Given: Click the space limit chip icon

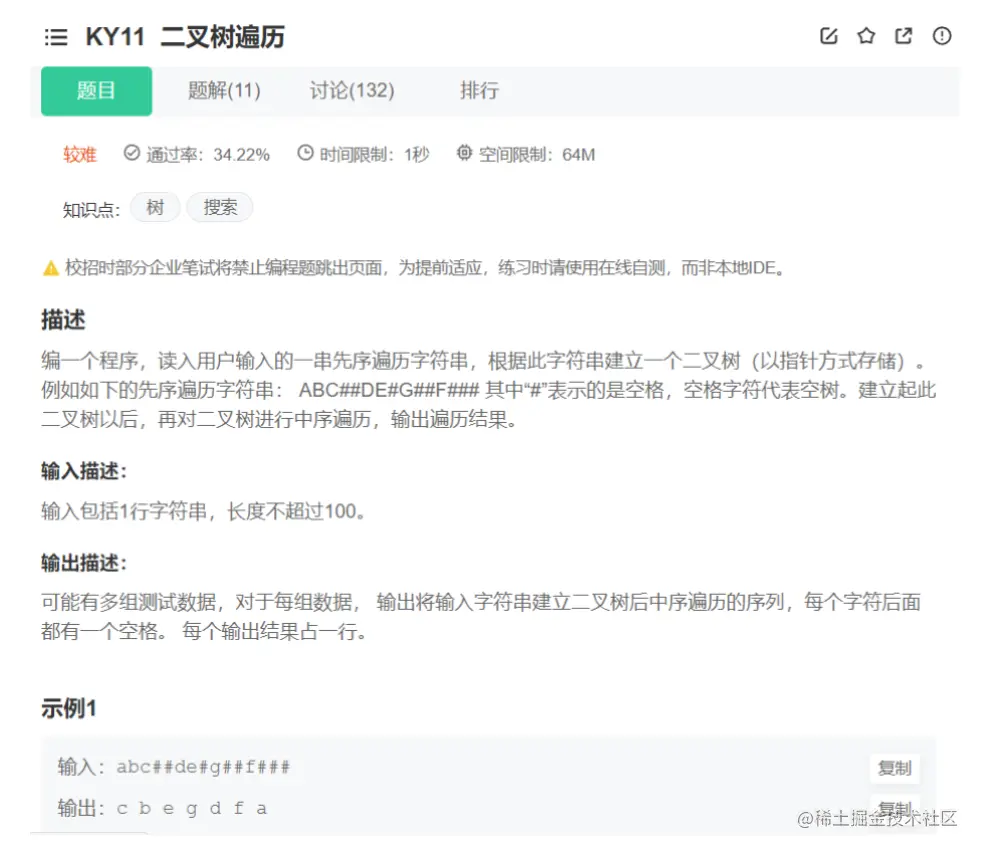Looking at the screenshot, I should [464, 153].
